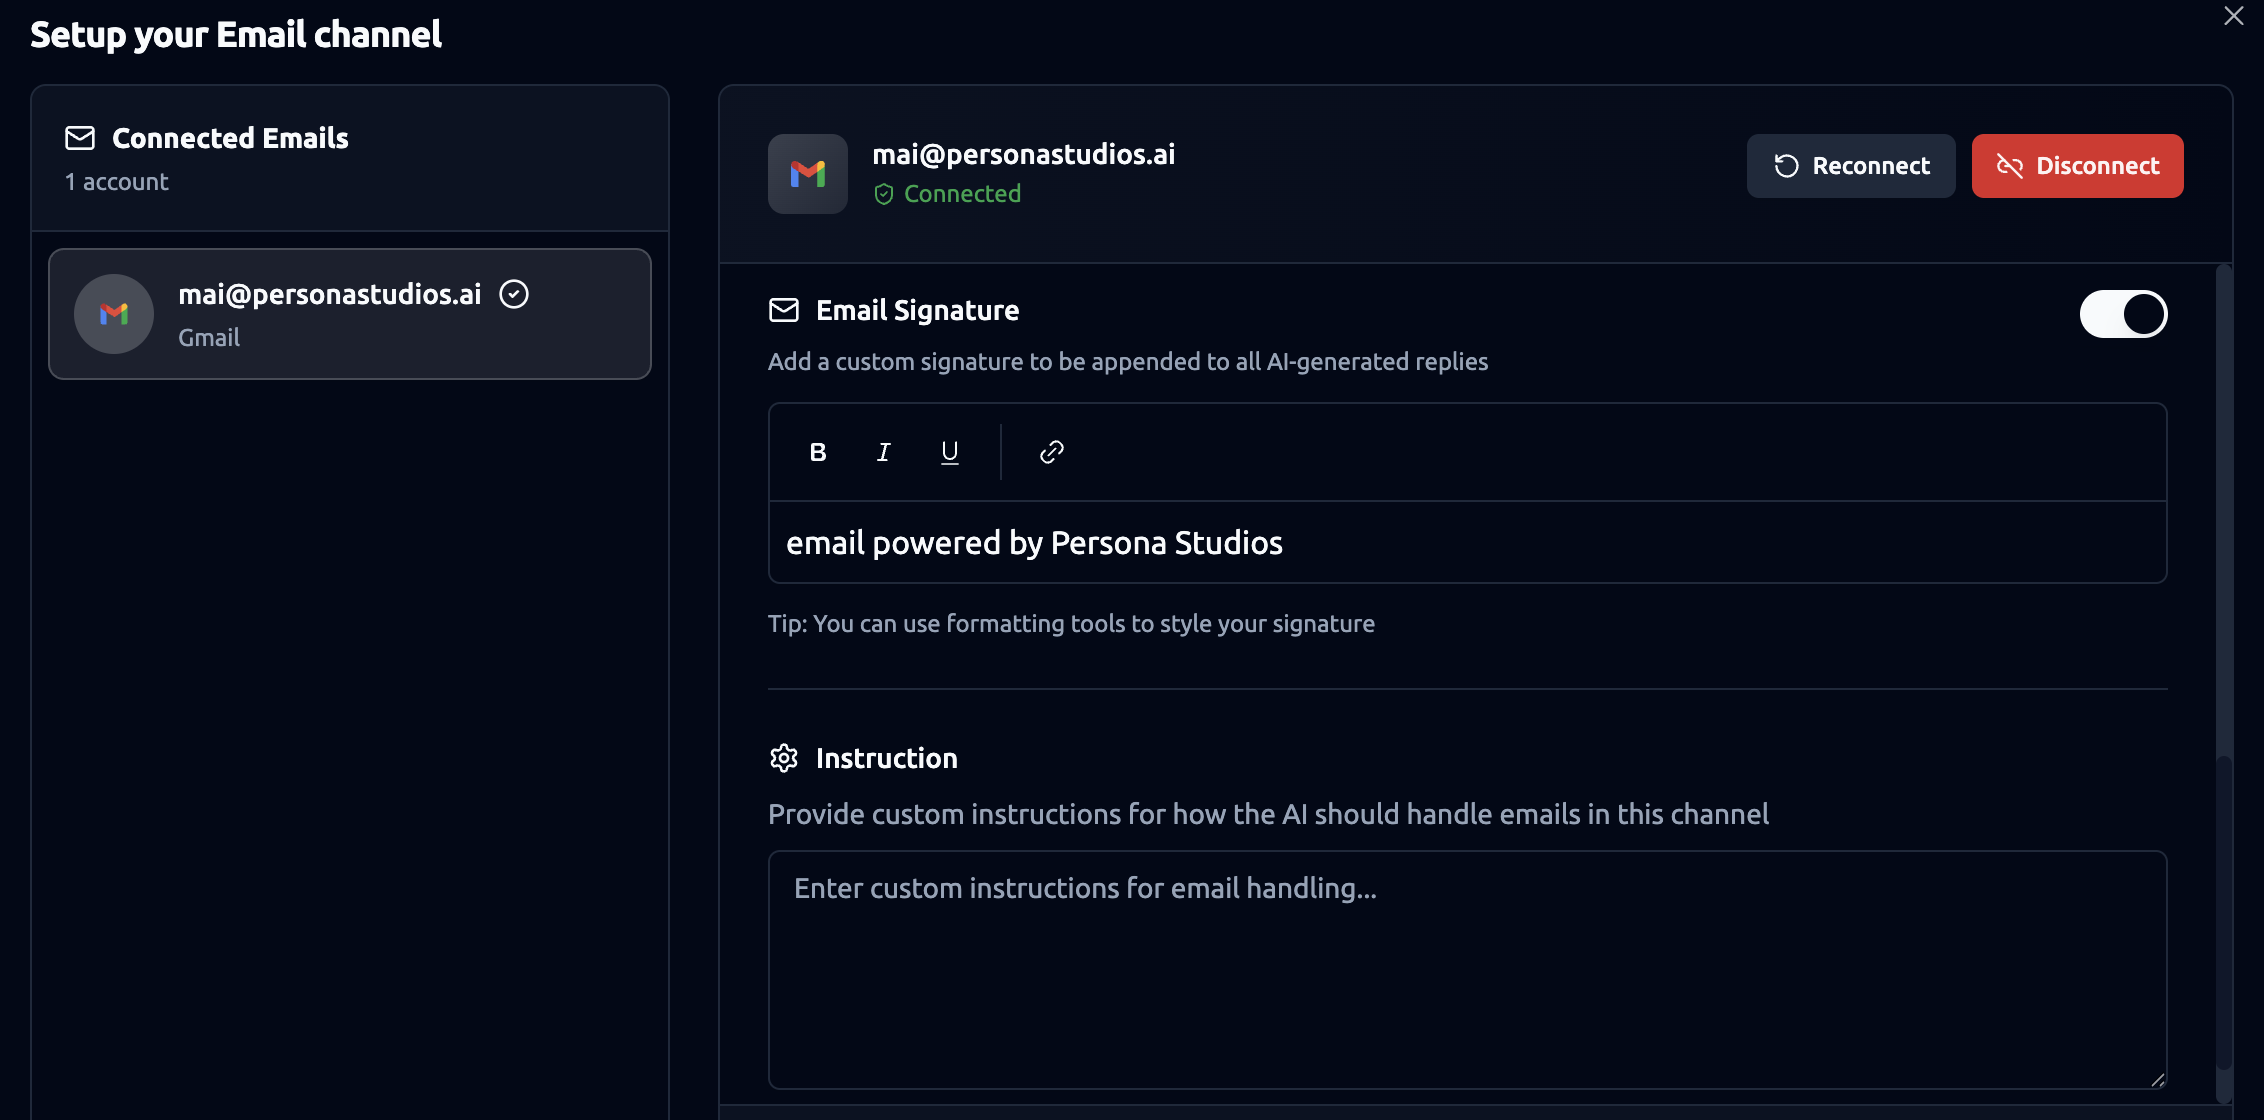
Task: Click the Gmail avatar in Connected Emails list
Action: (114, 314)
